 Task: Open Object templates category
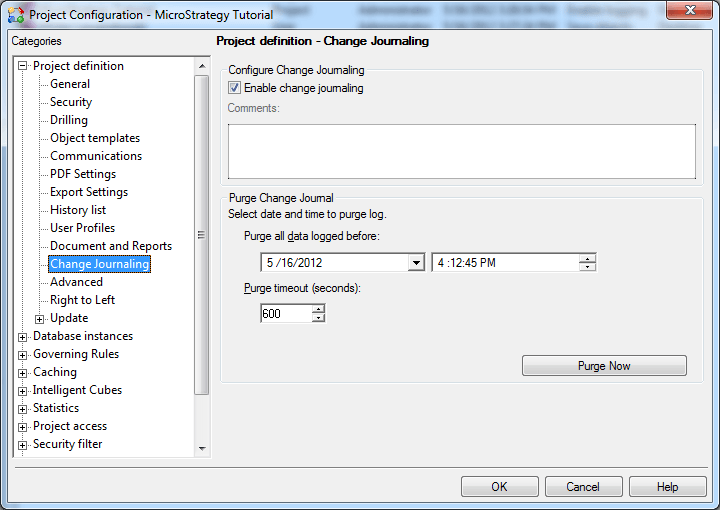click(95, 138)
